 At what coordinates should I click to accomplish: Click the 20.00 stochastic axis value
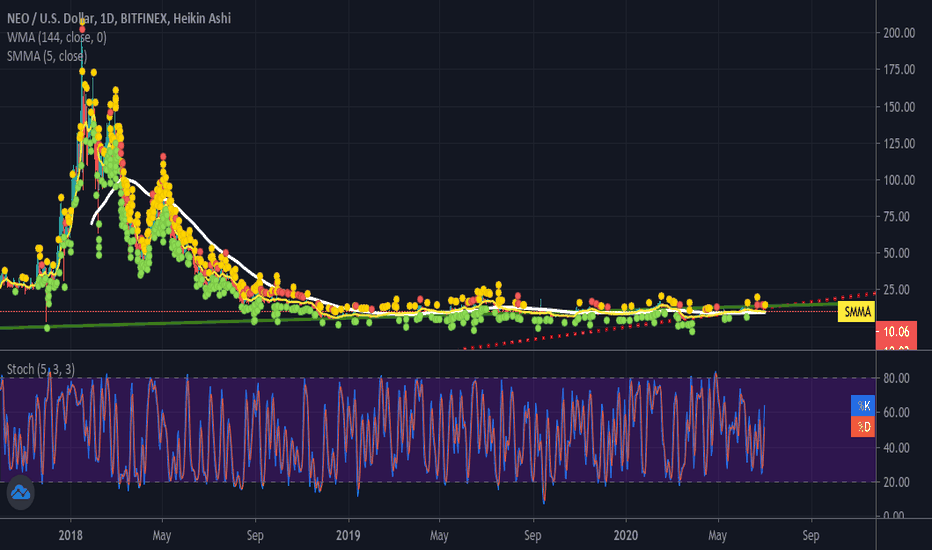pyautogui.click(x=896, y=482)
